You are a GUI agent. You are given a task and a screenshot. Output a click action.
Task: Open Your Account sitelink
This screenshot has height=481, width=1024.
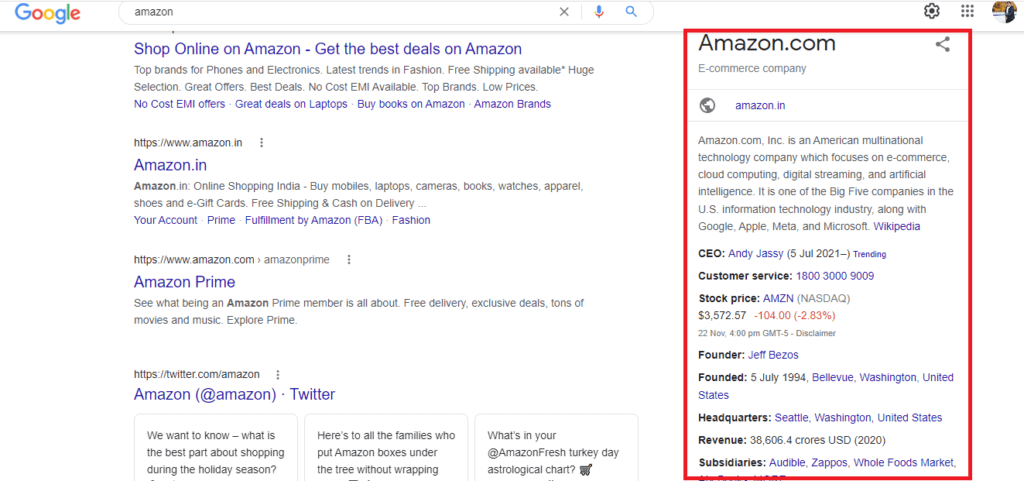[165, 220]
